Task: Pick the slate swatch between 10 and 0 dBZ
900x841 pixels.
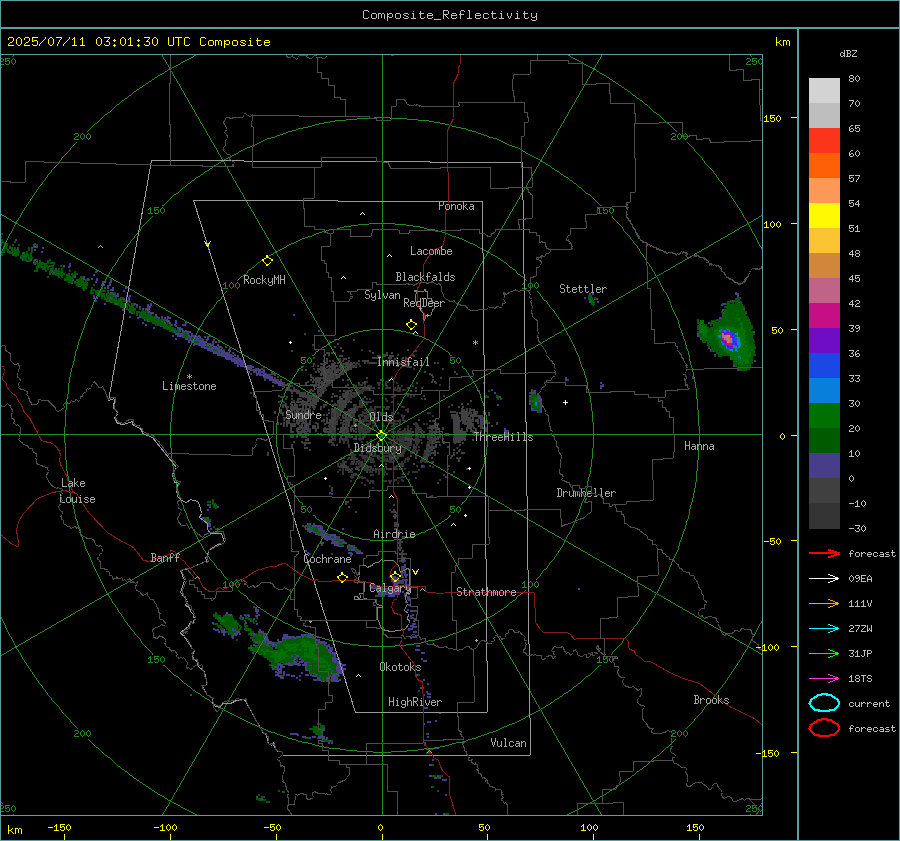Action: (x=824, y=466)
